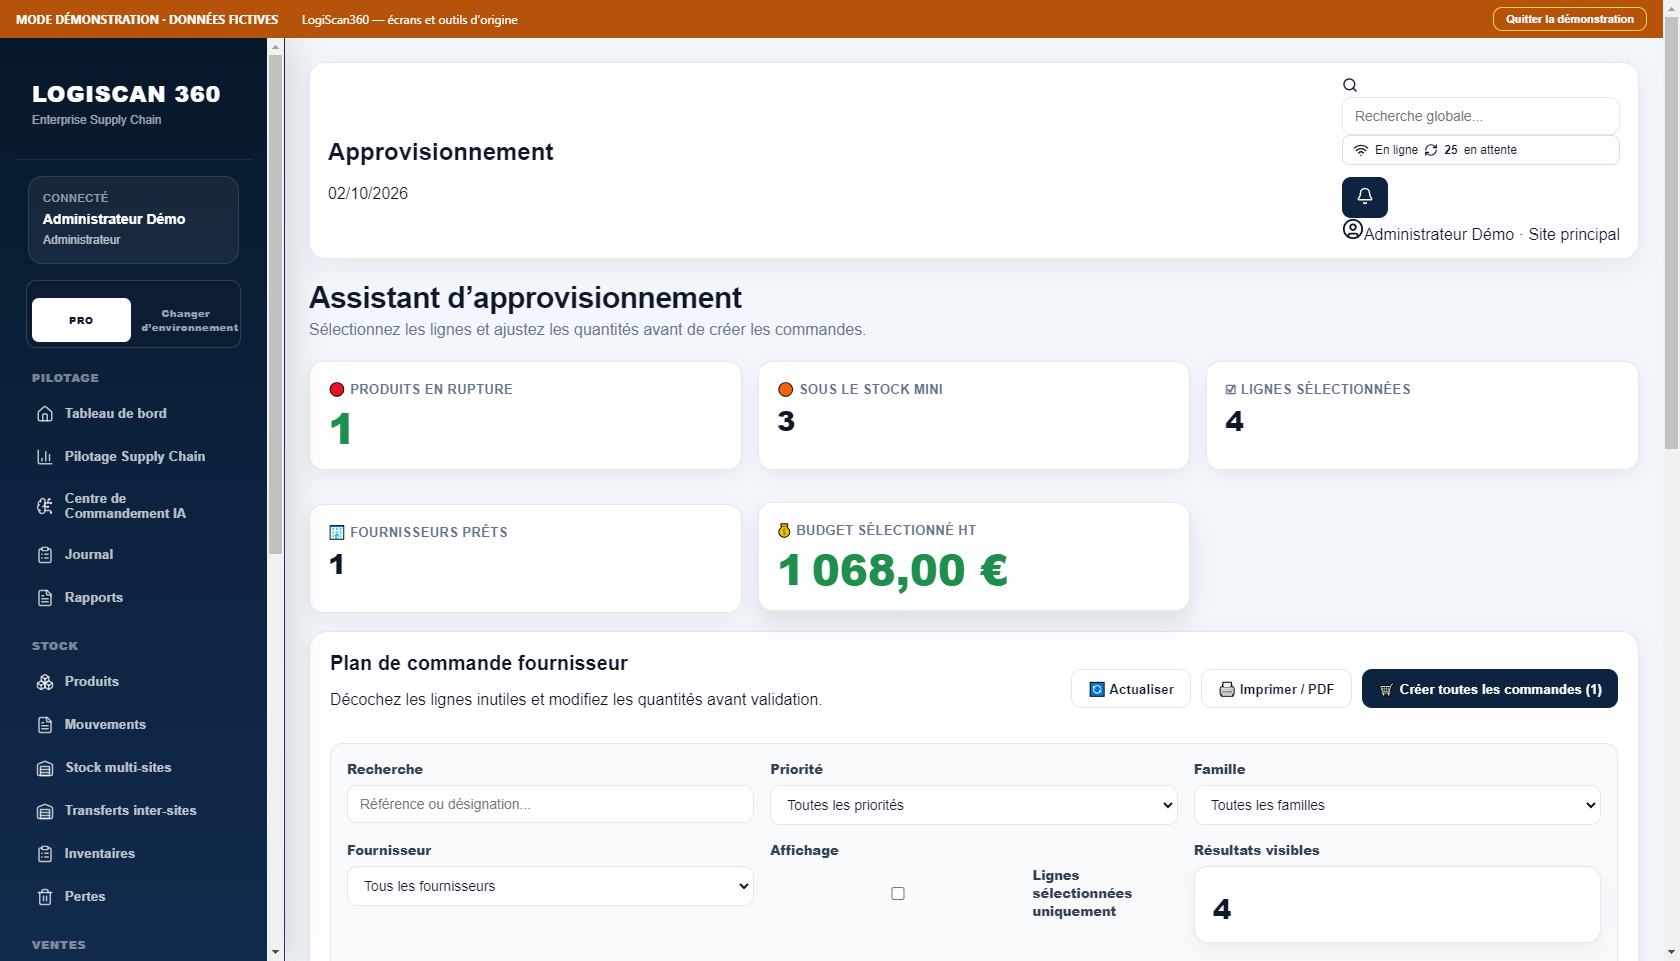This screenshot has height=961, width=1680.
Task: Select the PRO environment toggle
Action: (x=81, y=320)
